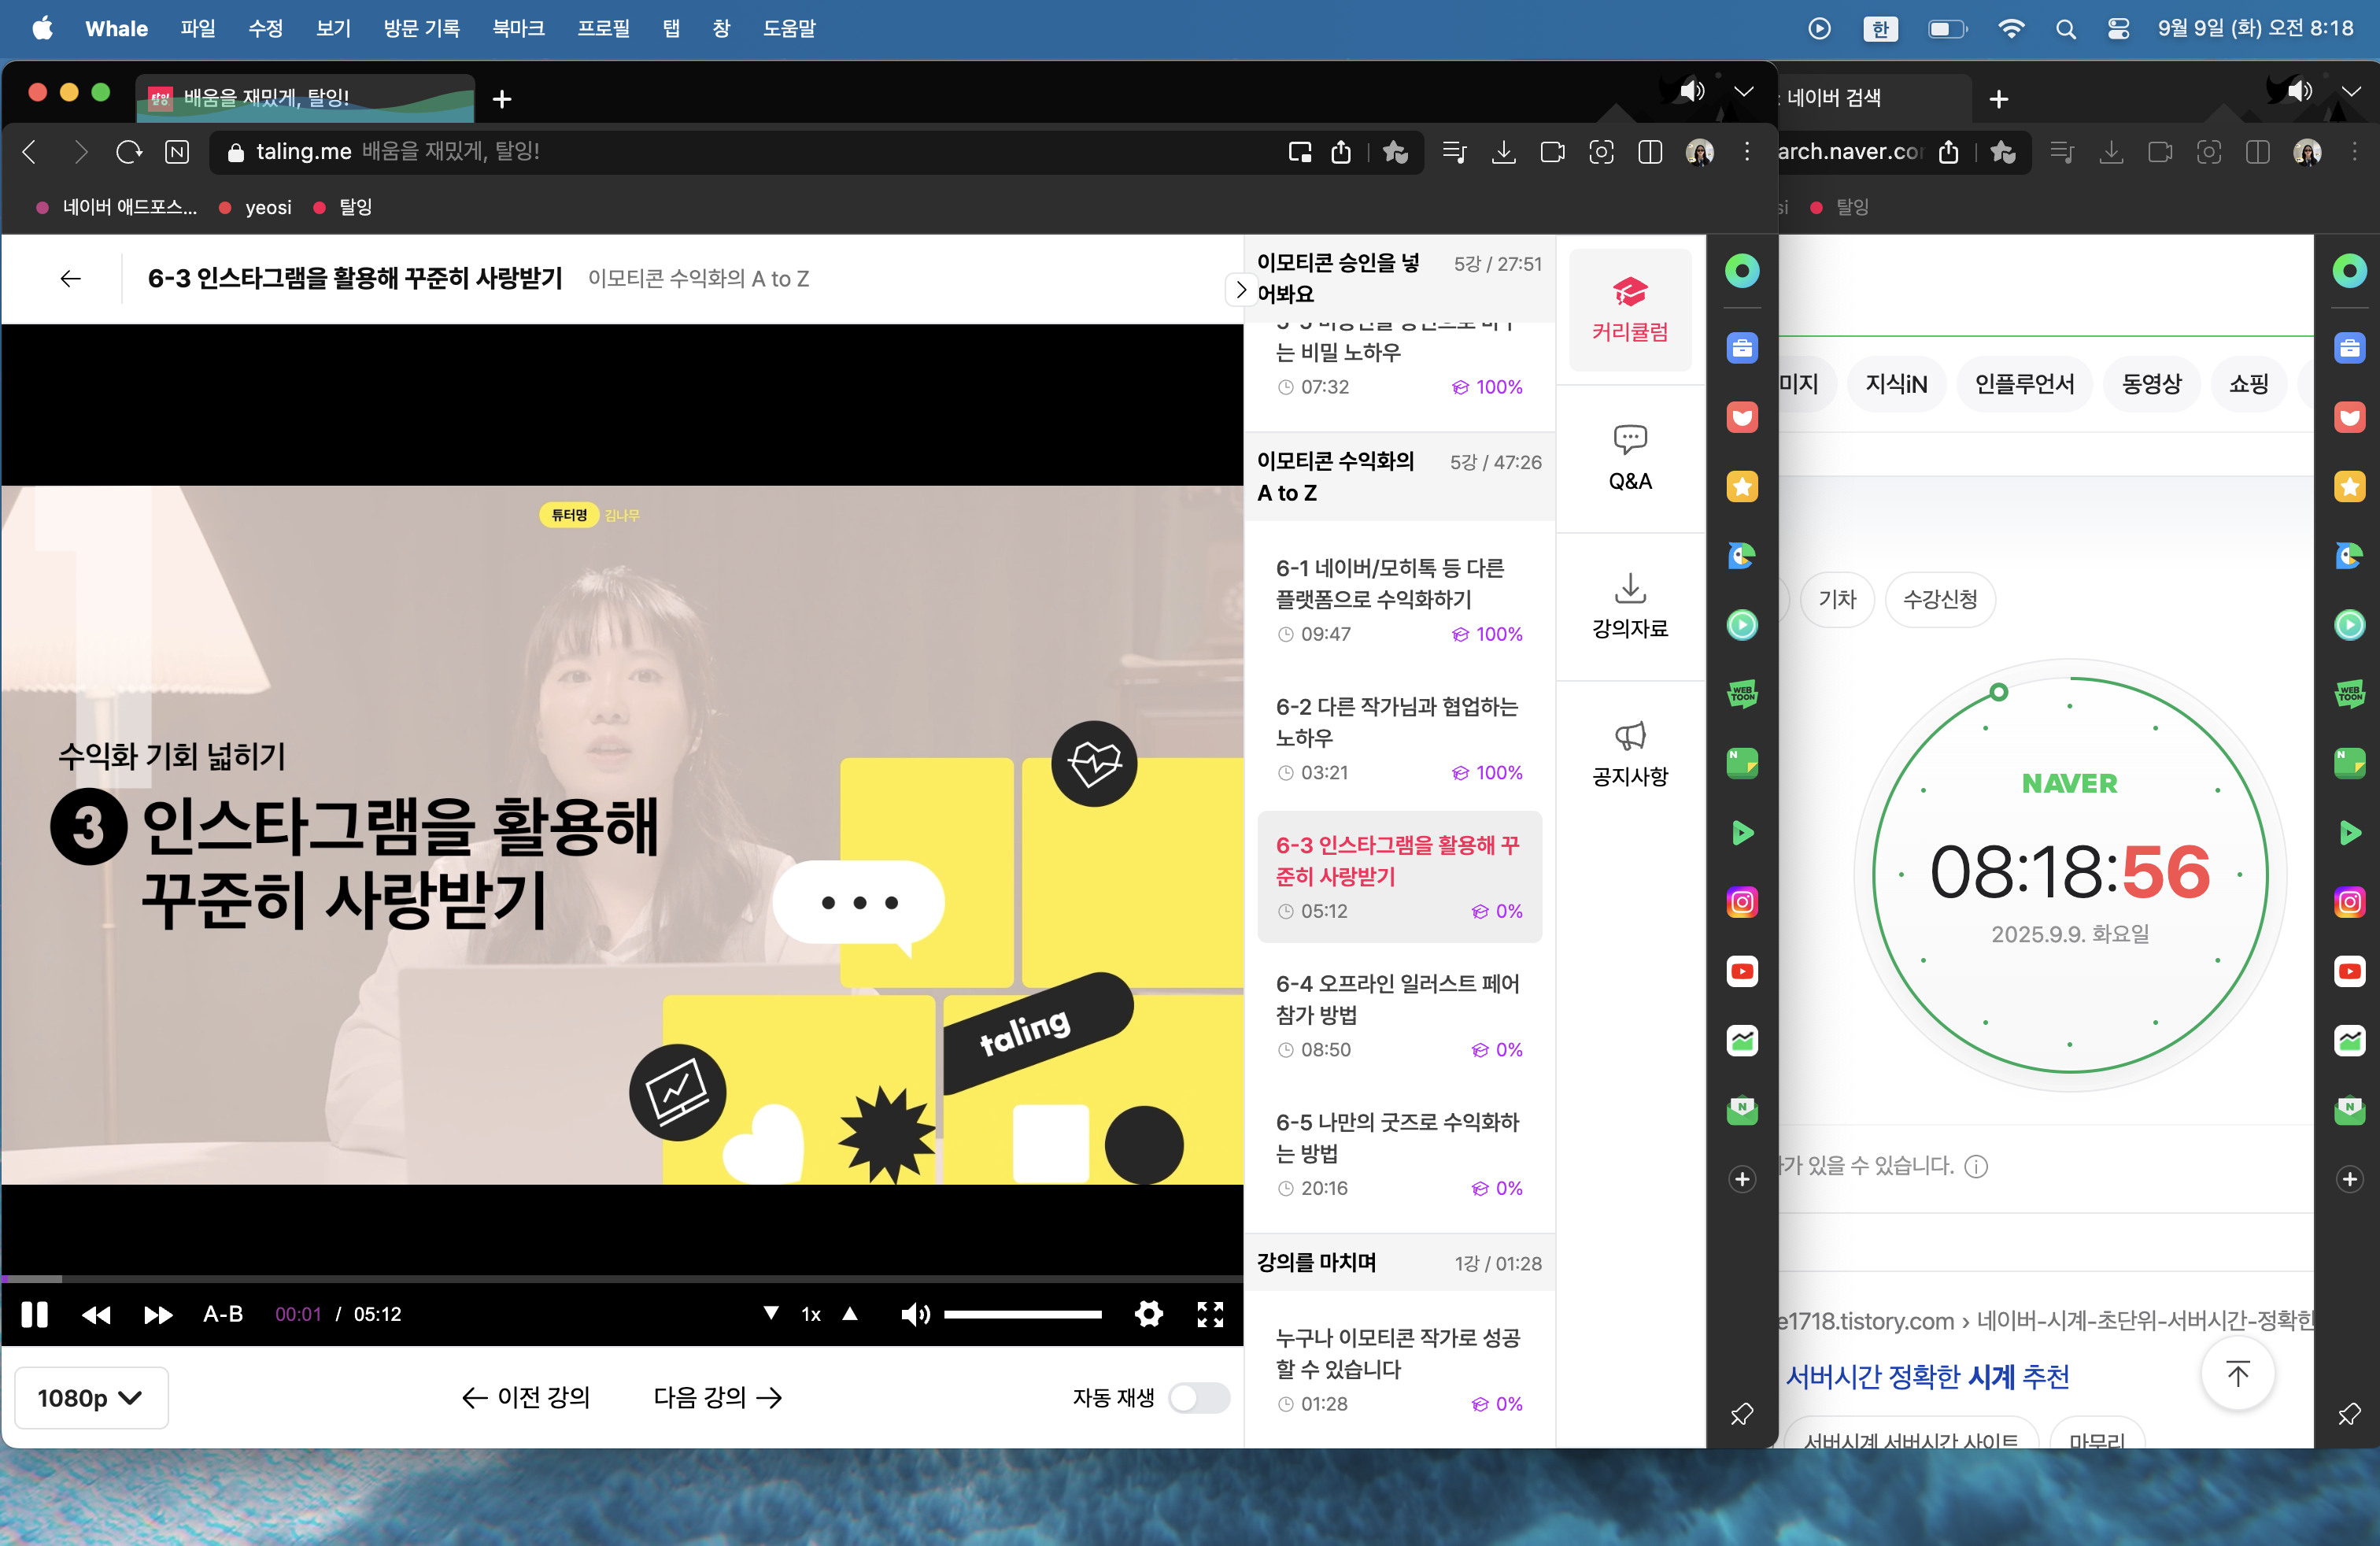Go to 다음 강의
2380x1546 pixels.
[x=717, y=1397]
